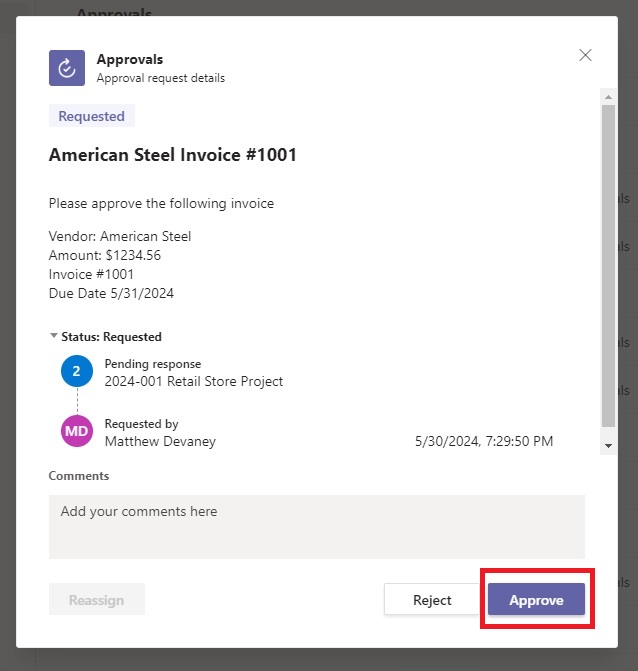
Task: Click the Reject button
Action: pyautogui.click(x=432, y=600)
